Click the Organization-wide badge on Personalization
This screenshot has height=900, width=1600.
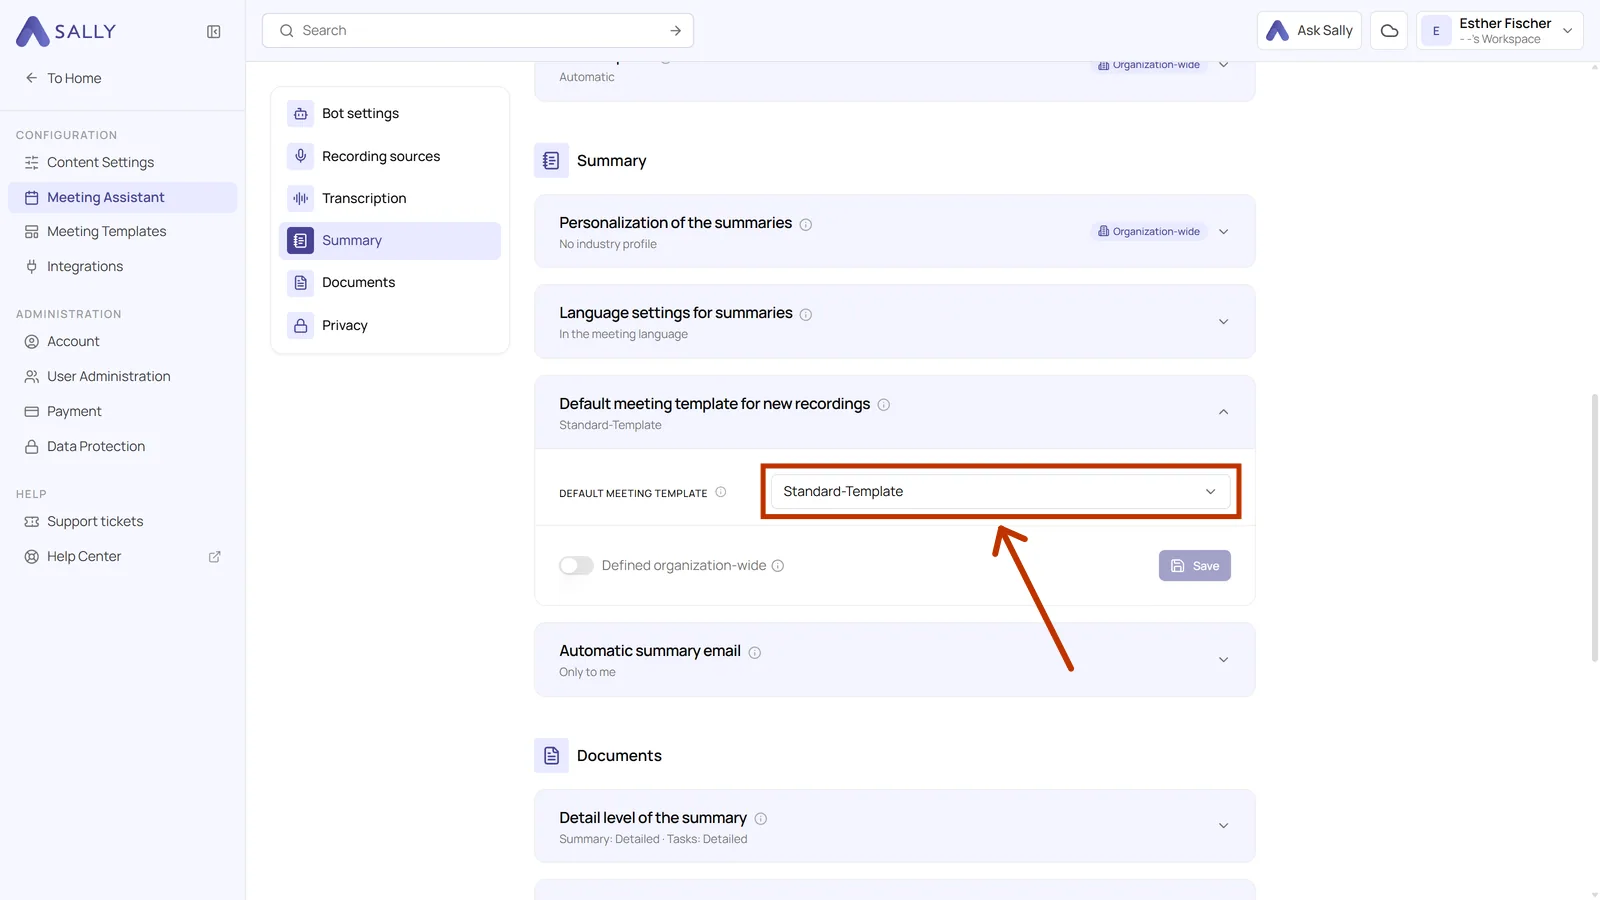point(1148,232)
